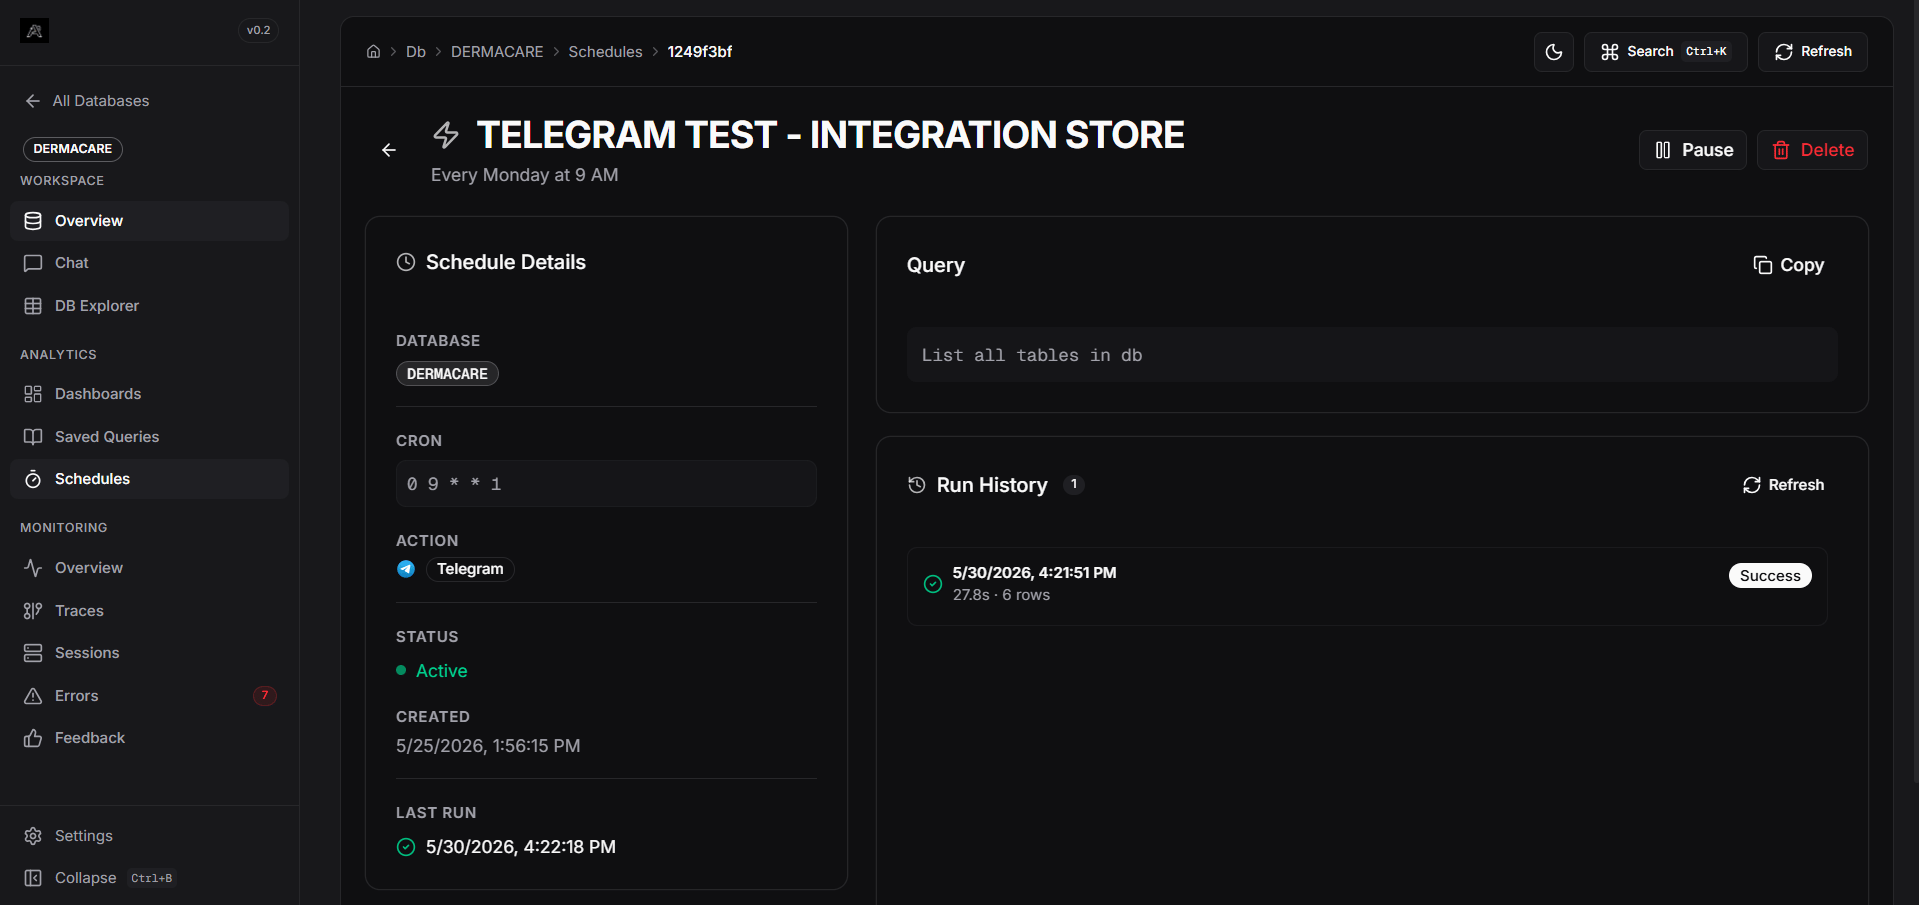1919x905 pixels.
Task: Click the query text box
Action: (1372, 355)
